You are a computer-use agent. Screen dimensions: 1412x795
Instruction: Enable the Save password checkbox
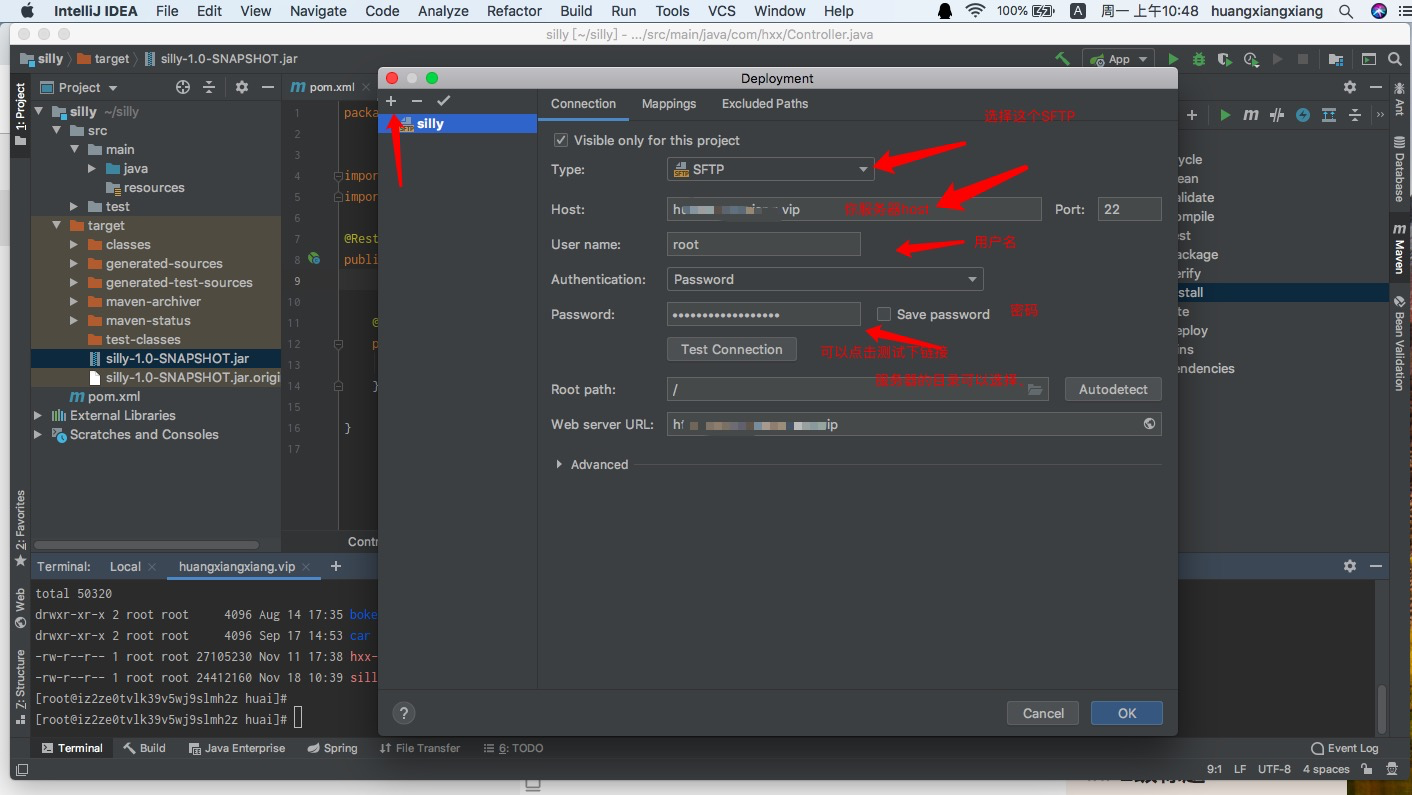pos(884,314)
